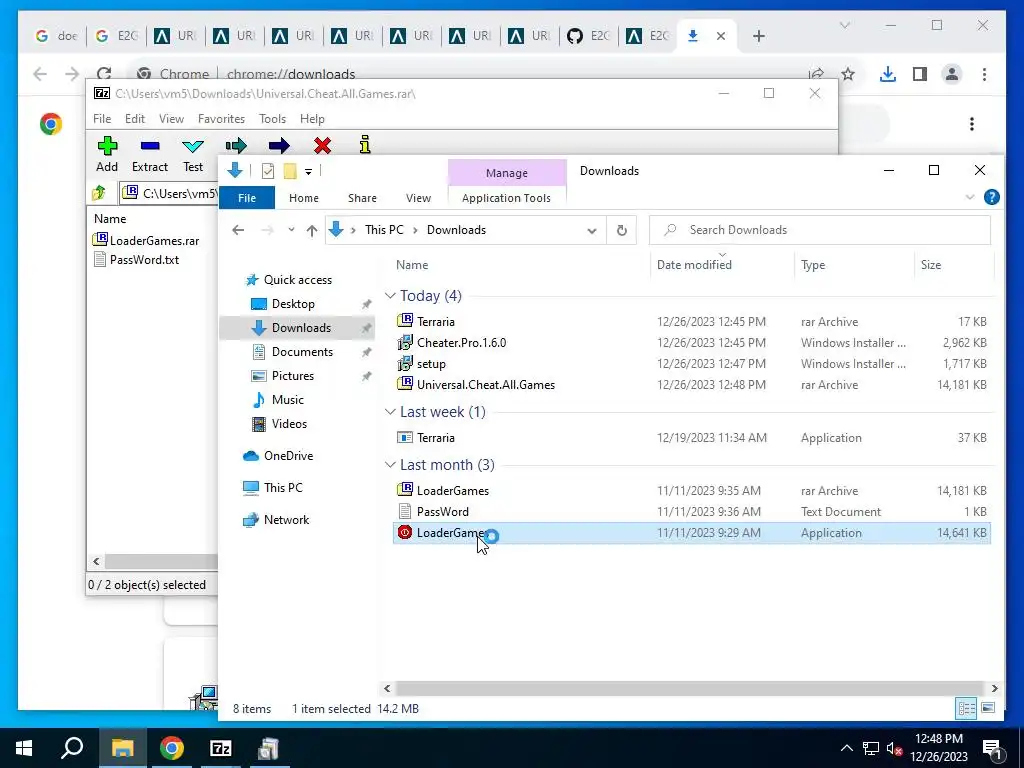Open a new Chrome tab
The height and width of the screenshot is (768, 1024).
click(758, 36)
